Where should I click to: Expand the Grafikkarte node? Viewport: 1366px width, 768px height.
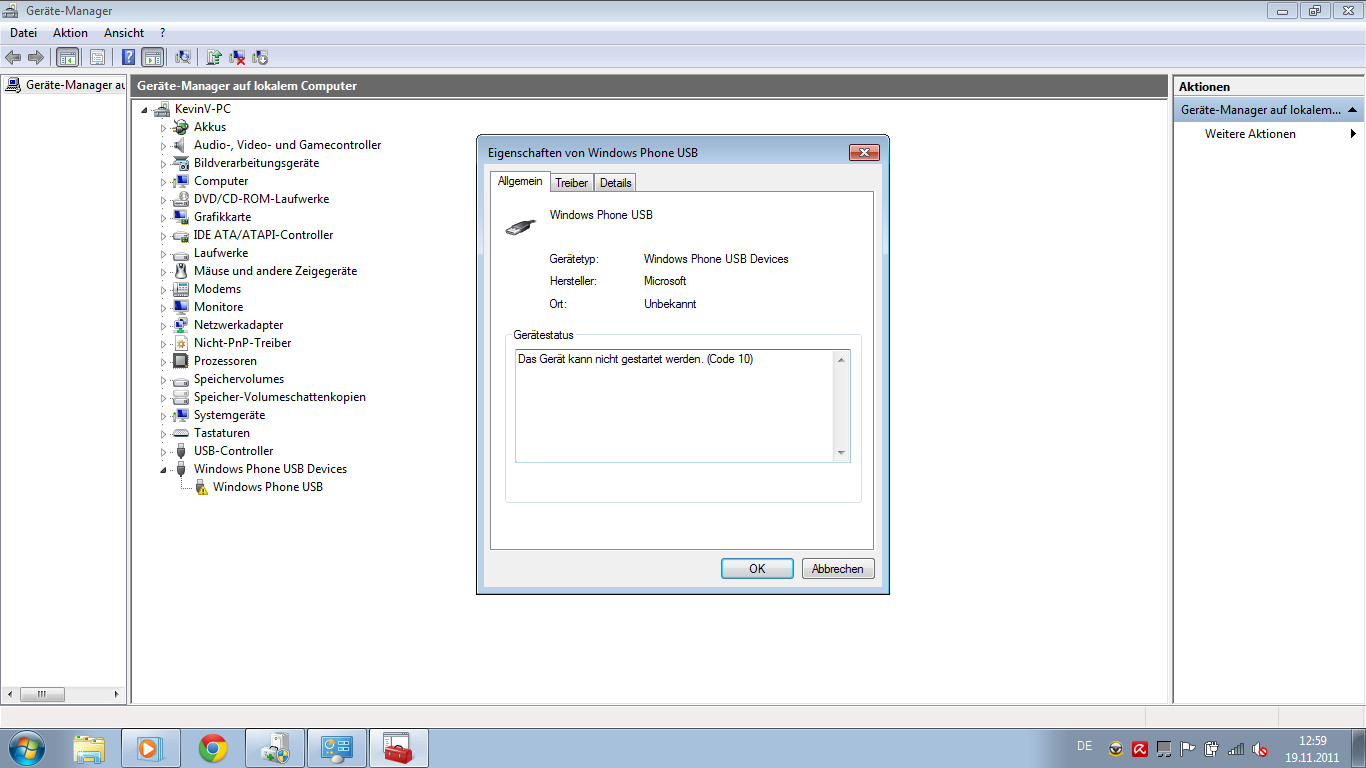tap(163, 217)
